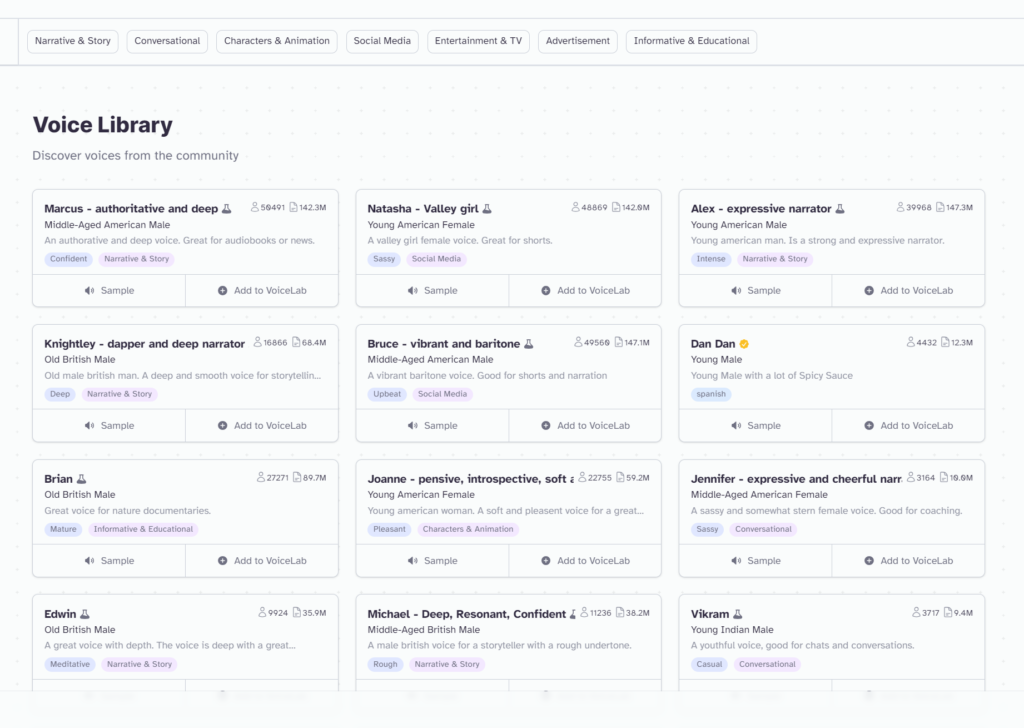
Task: Play the Joanne voice Sample
Action: point(432,561)
